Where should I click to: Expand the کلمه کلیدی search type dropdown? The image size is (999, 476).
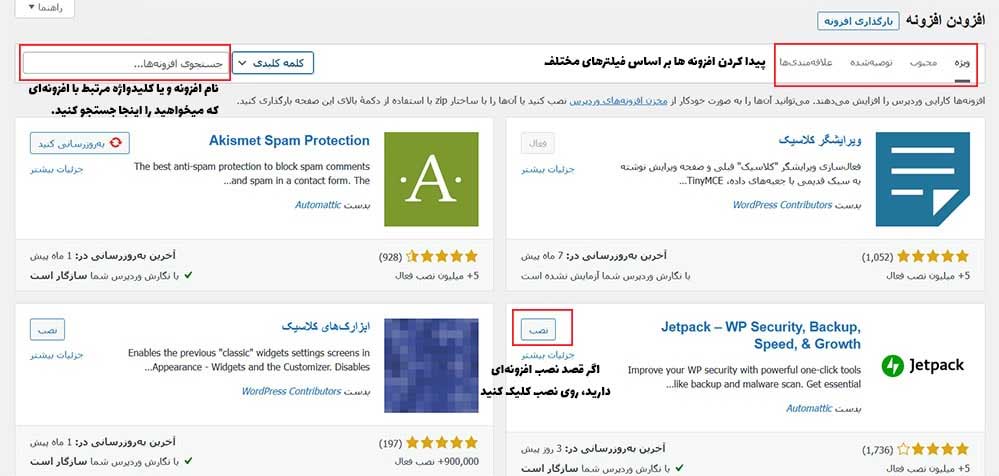click(x=273, y=63)
